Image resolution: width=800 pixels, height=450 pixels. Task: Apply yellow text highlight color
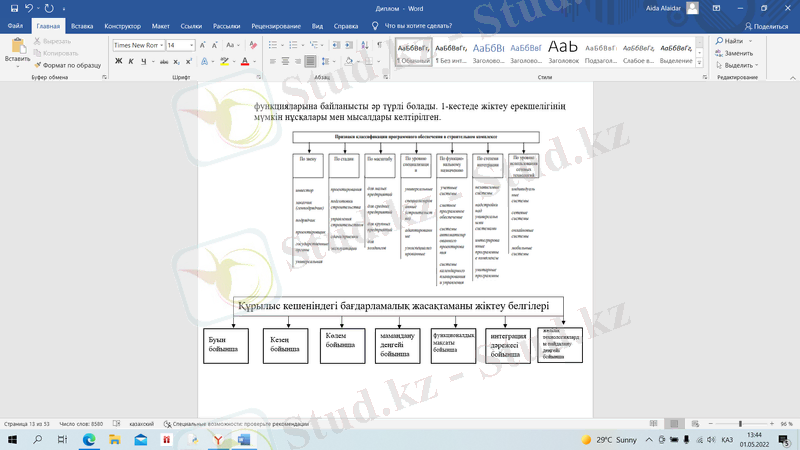[x=224, y=61]
